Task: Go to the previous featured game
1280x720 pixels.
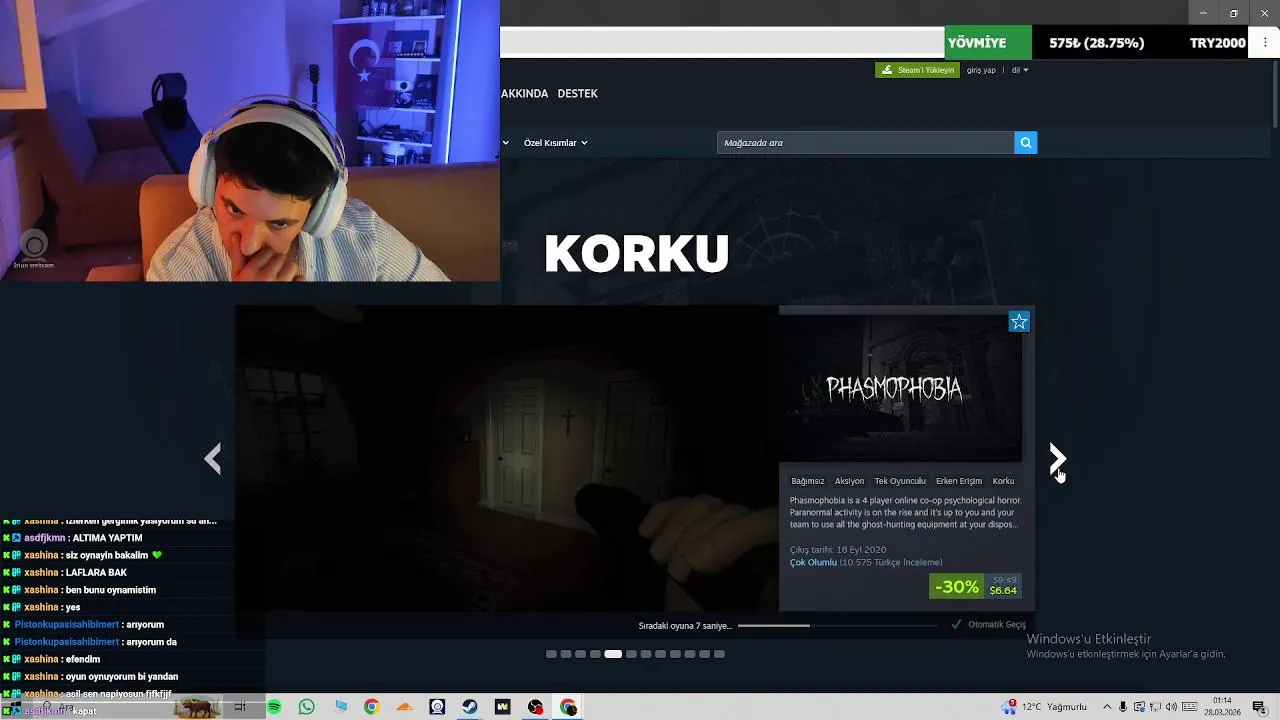Action: coord(212,459)
